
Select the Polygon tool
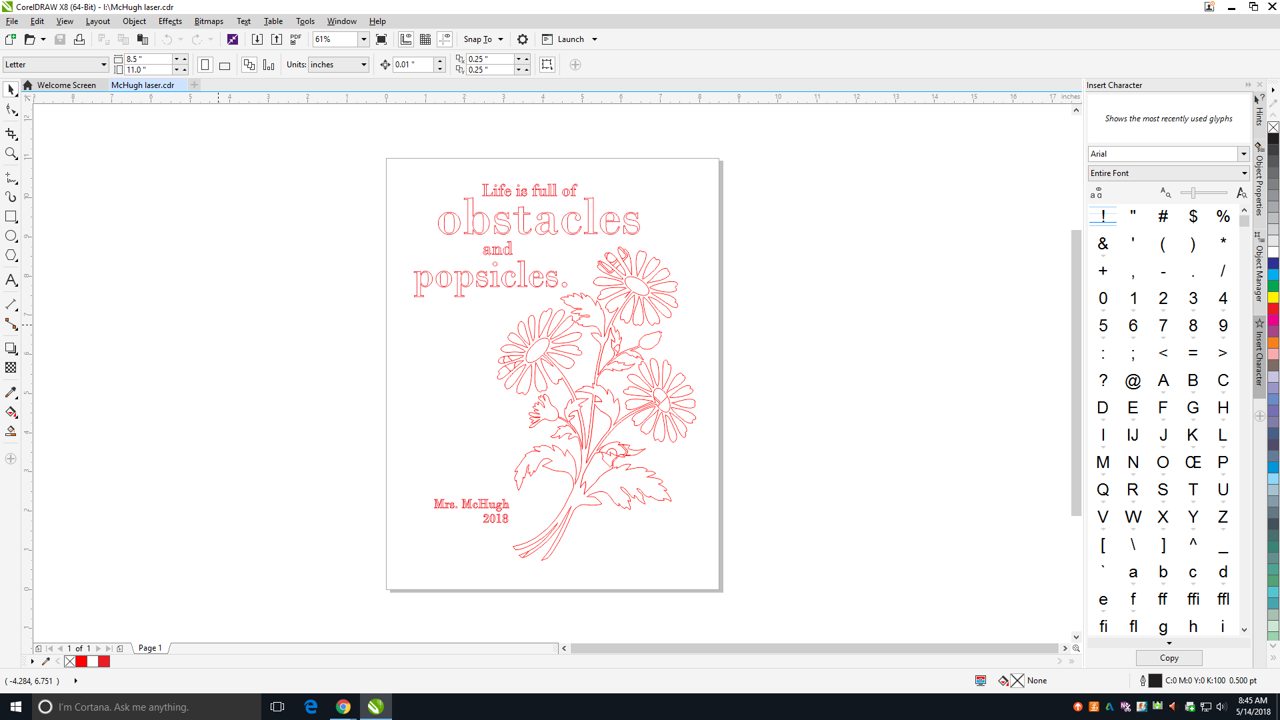coord(11,257)
